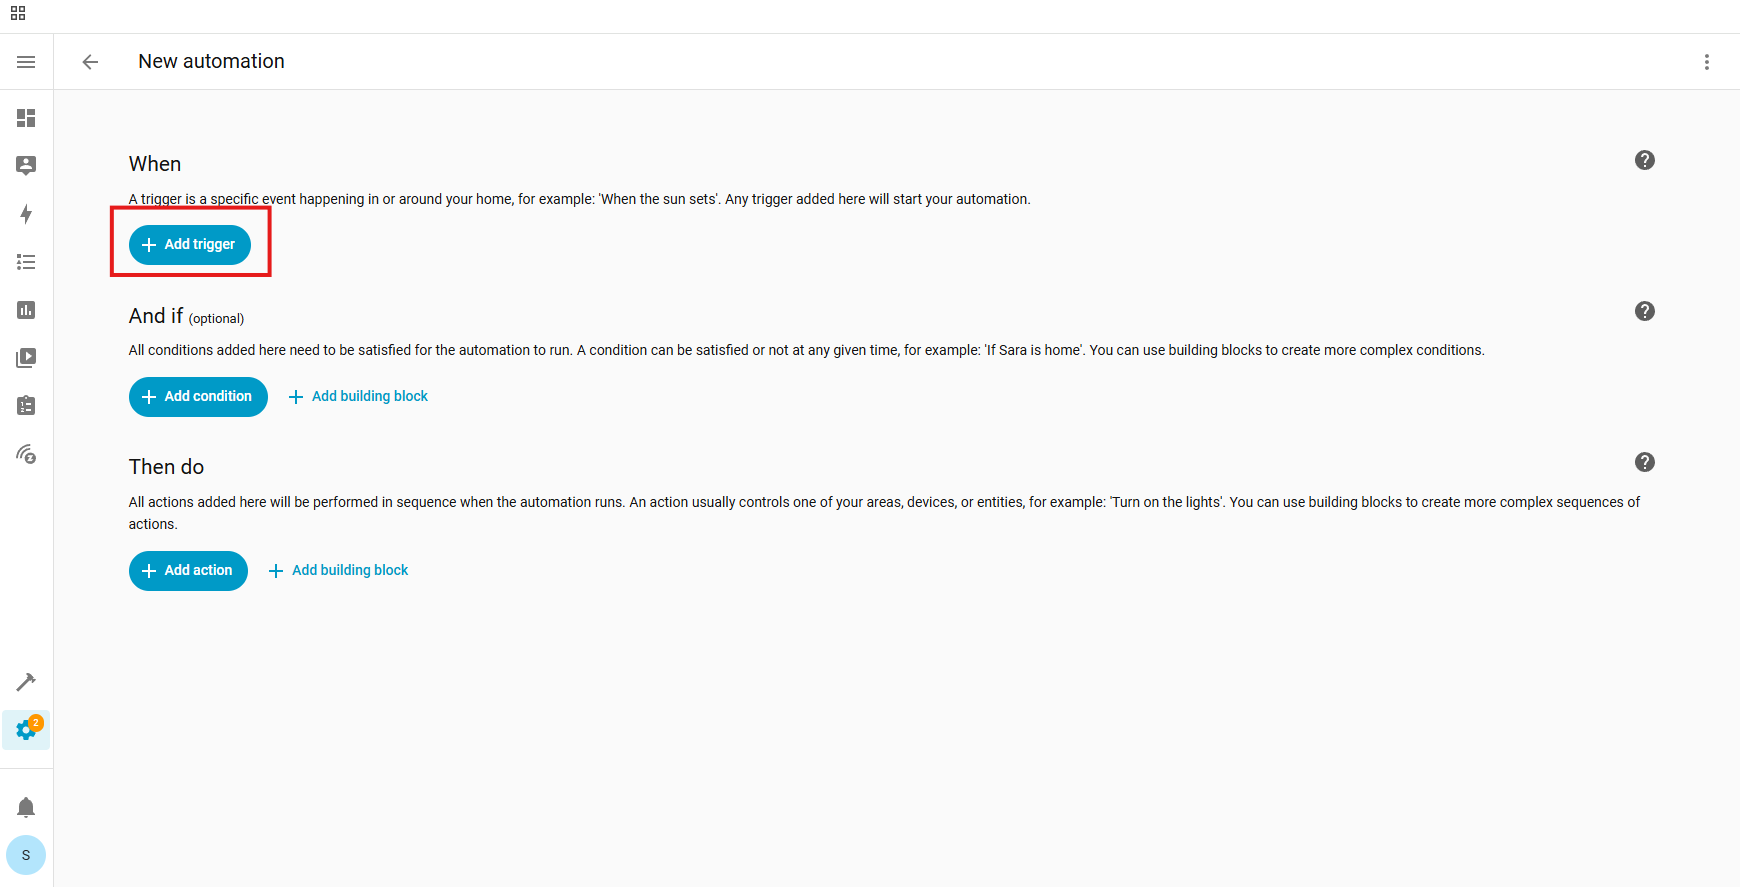Open Settings gear icon with badge
This screenshot has height=887, width=1740.
click(x=26, y=730)
